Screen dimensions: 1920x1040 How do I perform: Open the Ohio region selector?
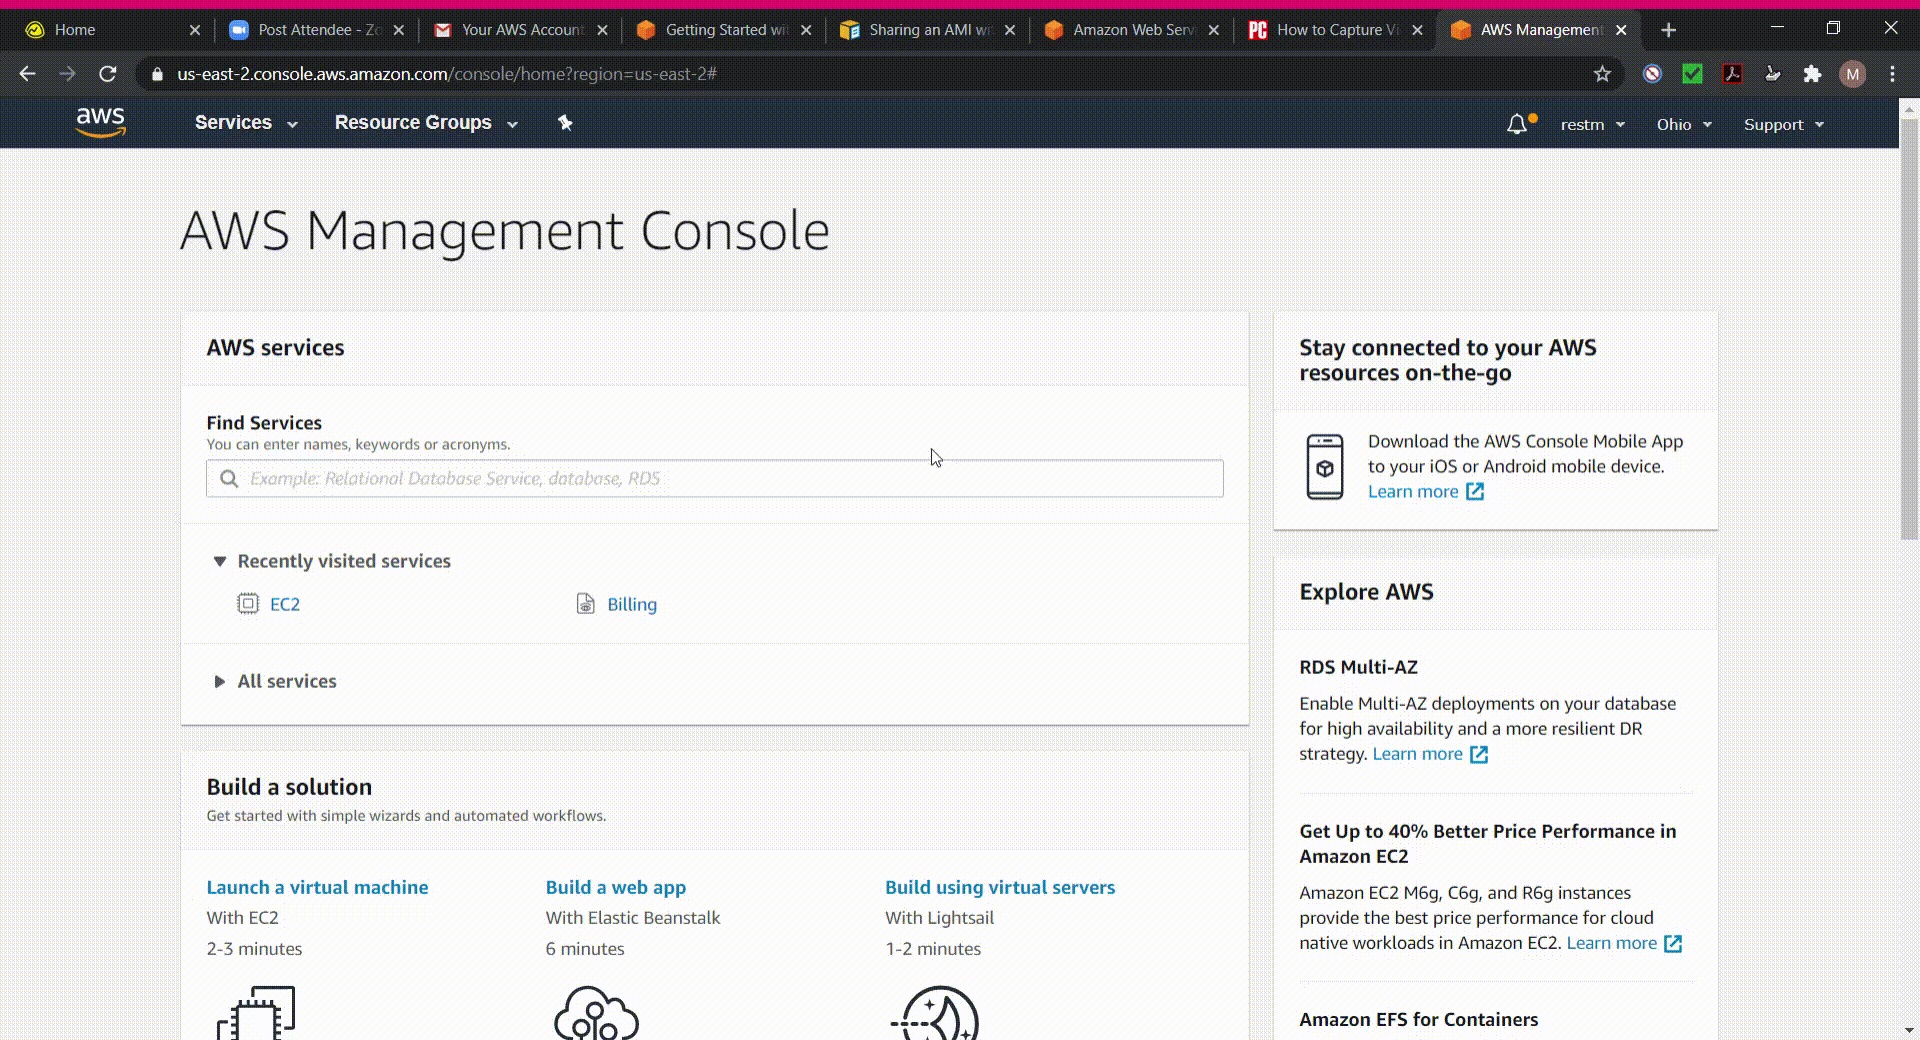pyautogui.click(x=1683, y=125)
